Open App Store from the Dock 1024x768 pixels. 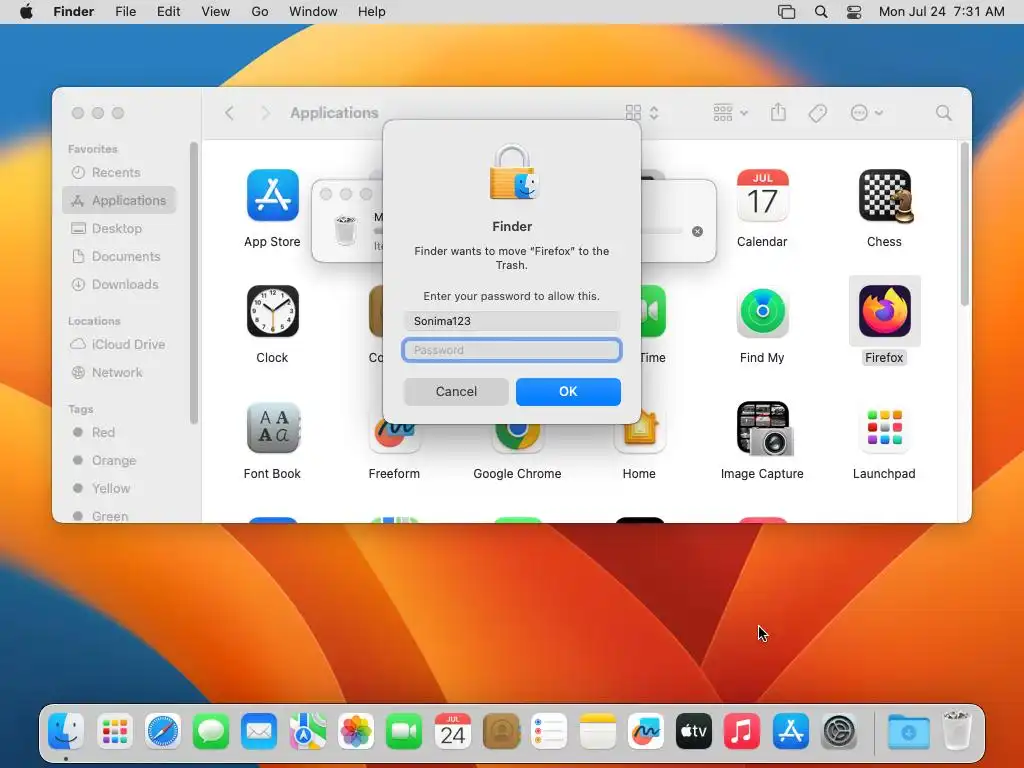click(x=791, y=731)
